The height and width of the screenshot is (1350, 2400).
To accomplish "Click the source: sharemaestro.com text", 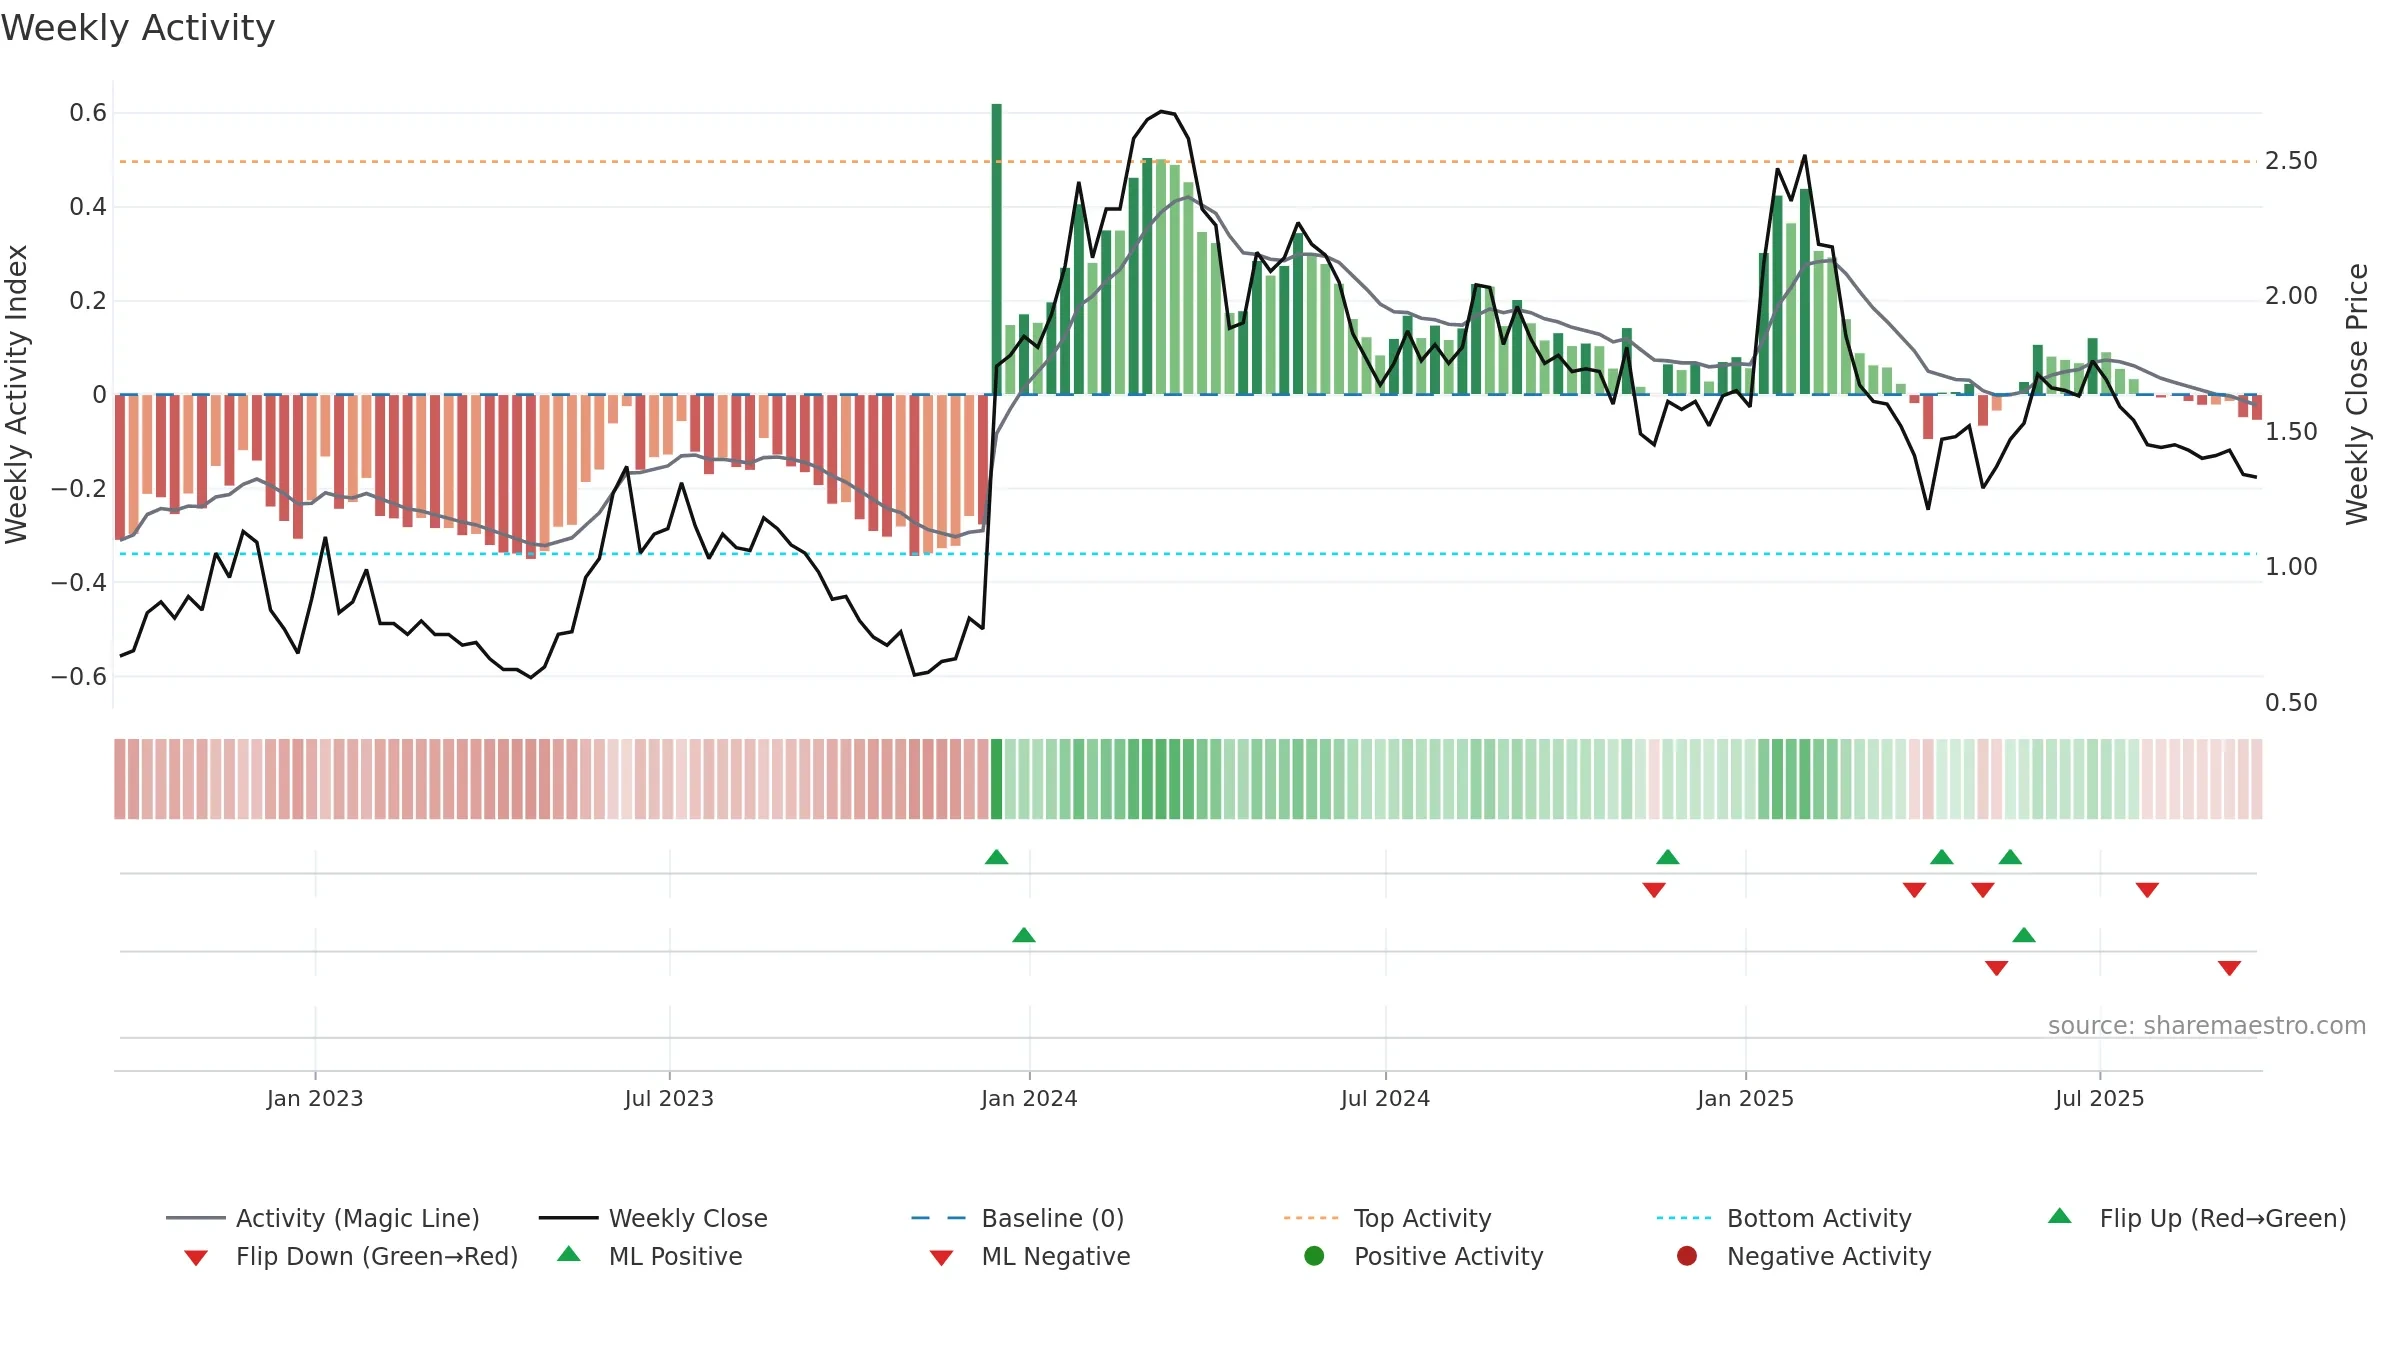I will [x=2207, y=1026].
